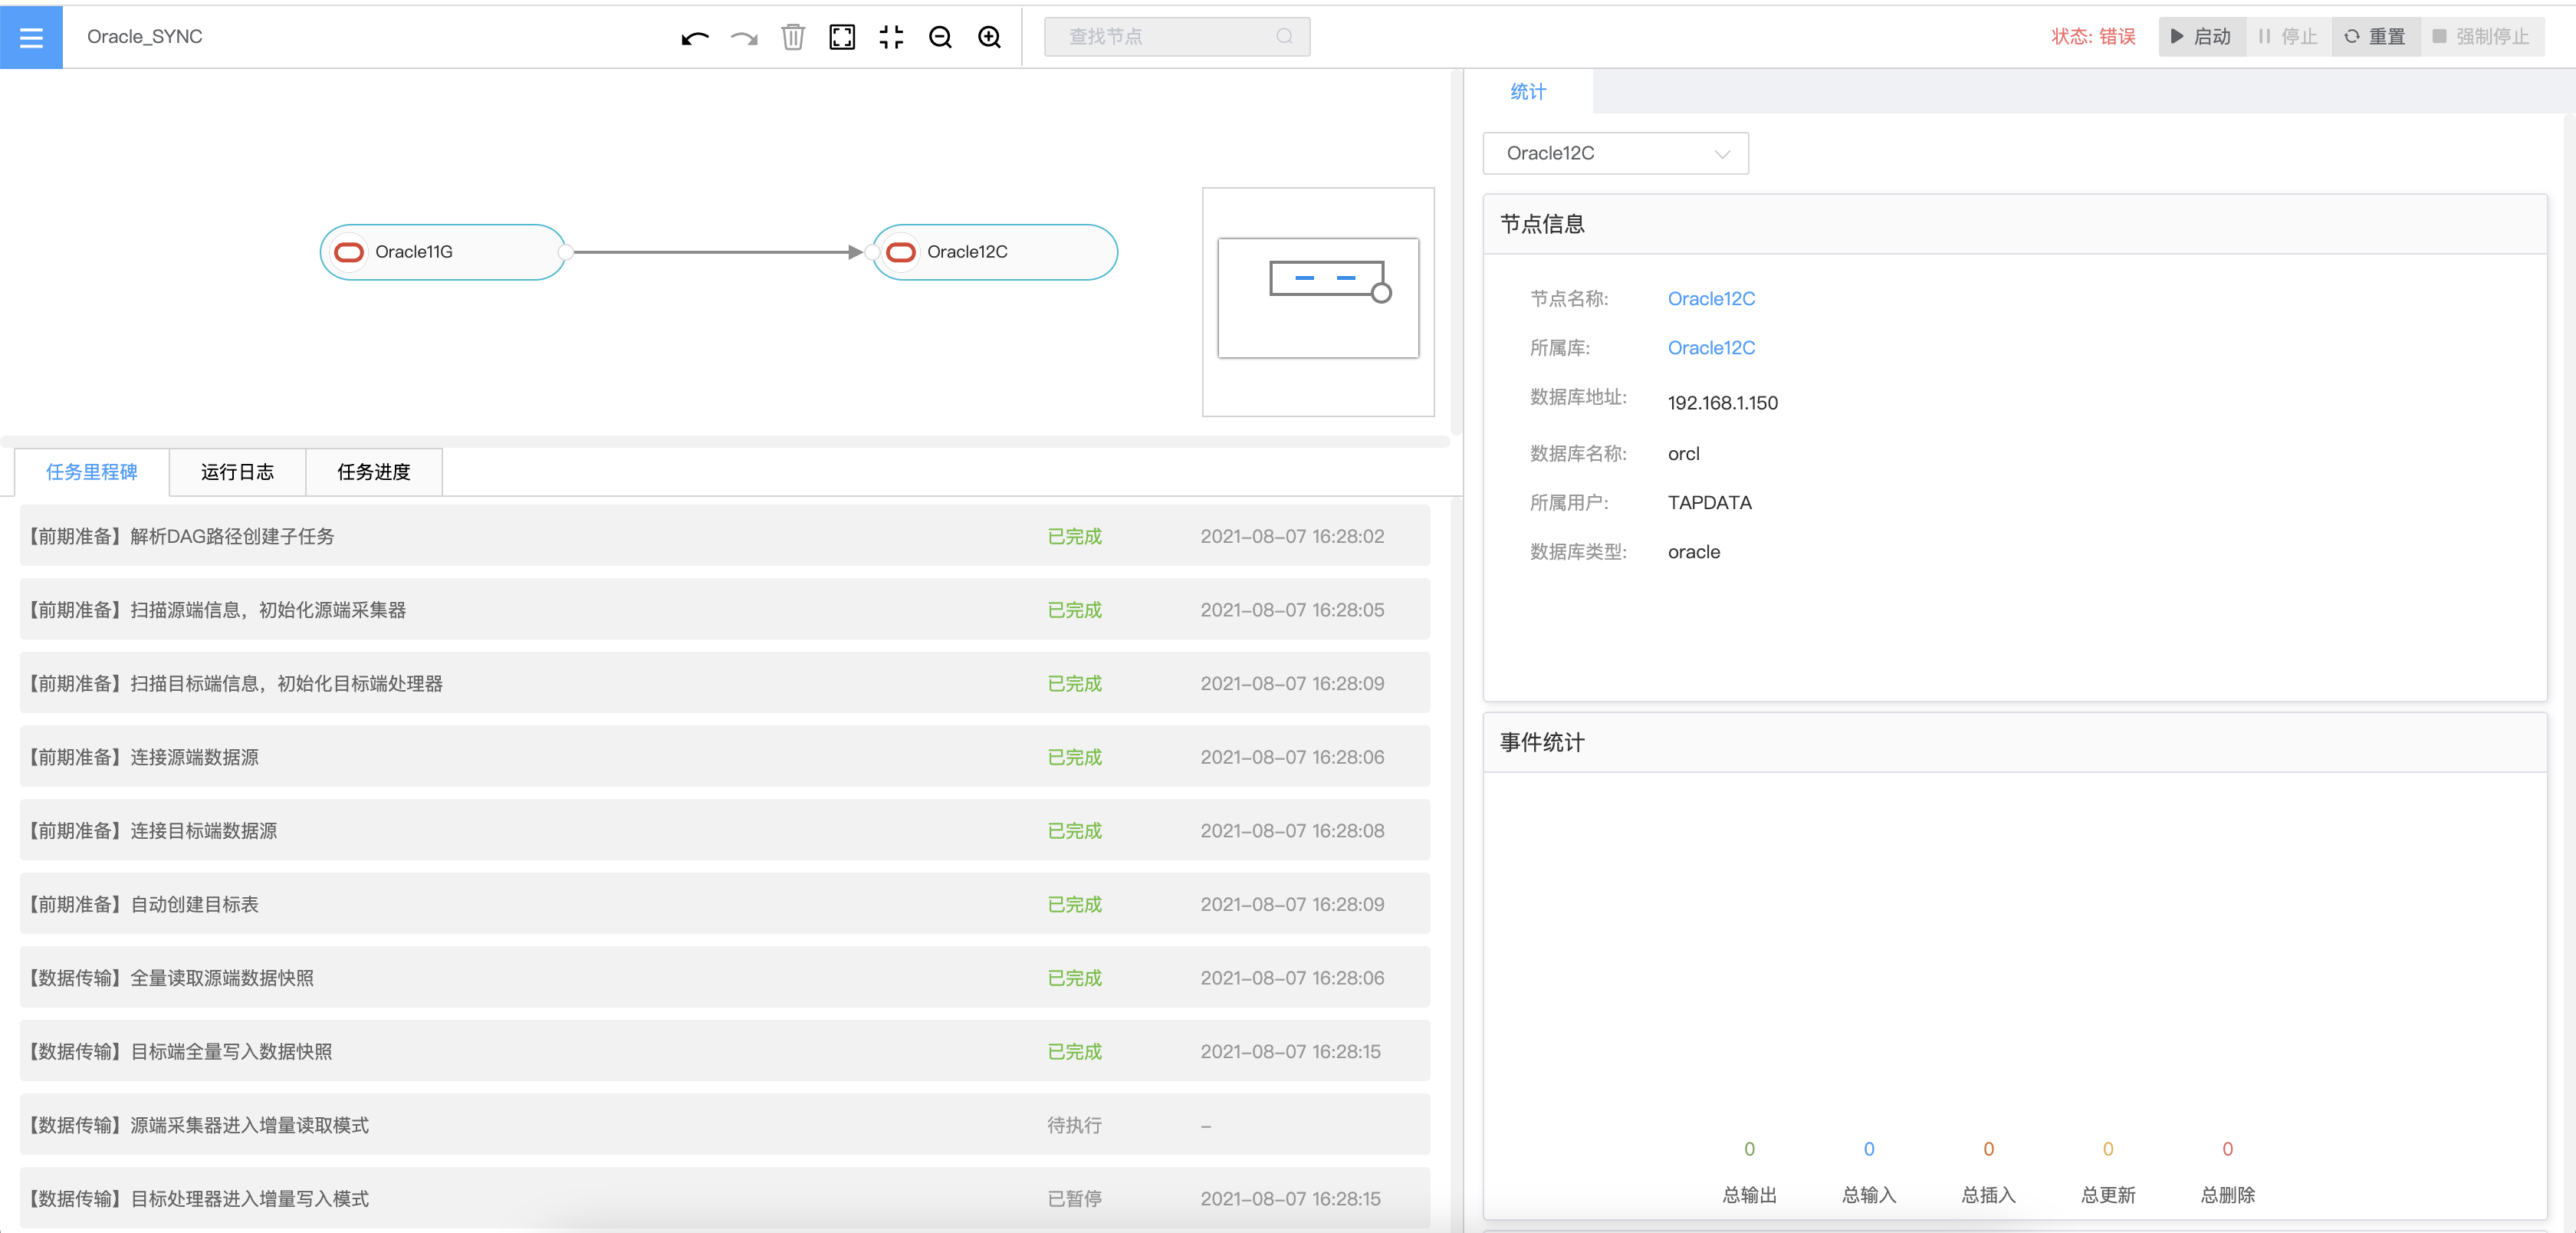2576x1233 pixels.
Task: Click the fit-to-screen frame icon
Action: click(x=842, y=38)
